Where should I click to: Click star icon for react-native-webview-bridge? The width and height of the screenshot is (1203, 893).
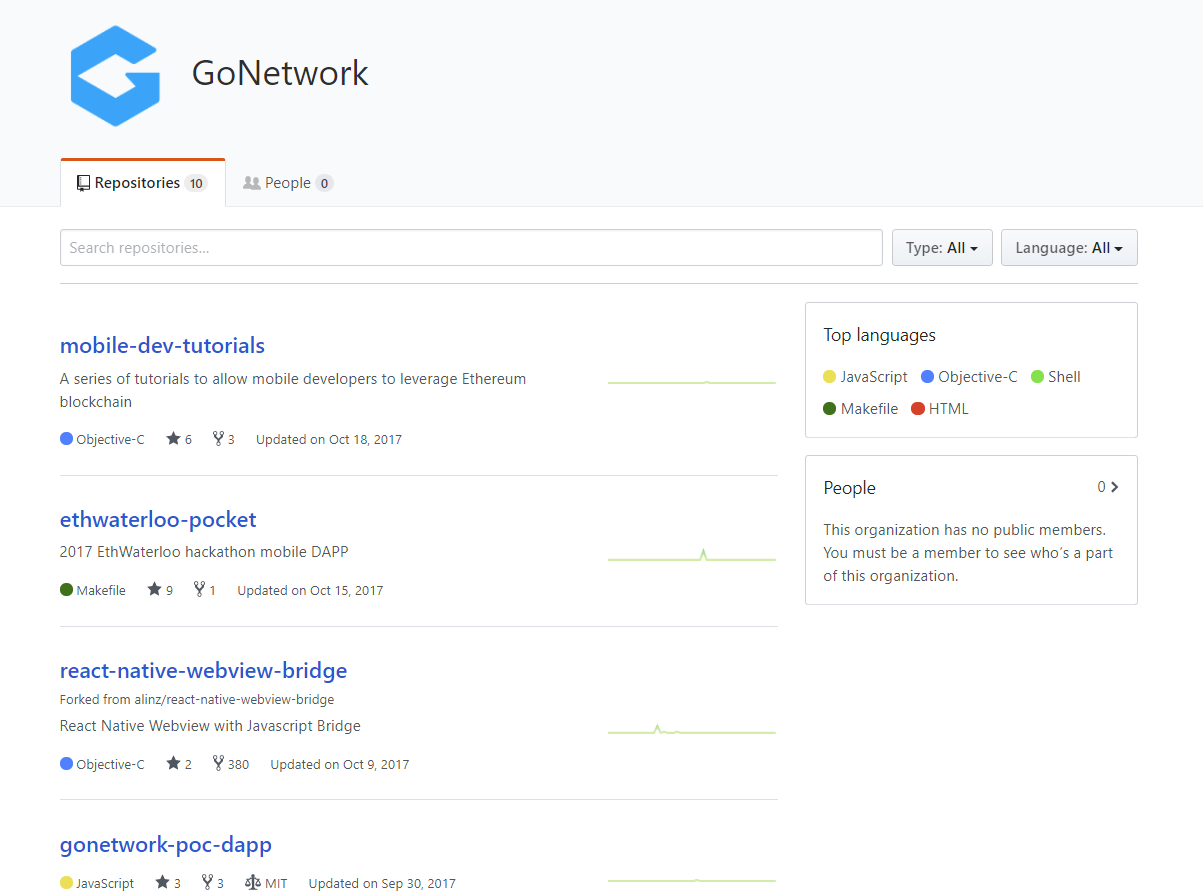coord(173,764)
